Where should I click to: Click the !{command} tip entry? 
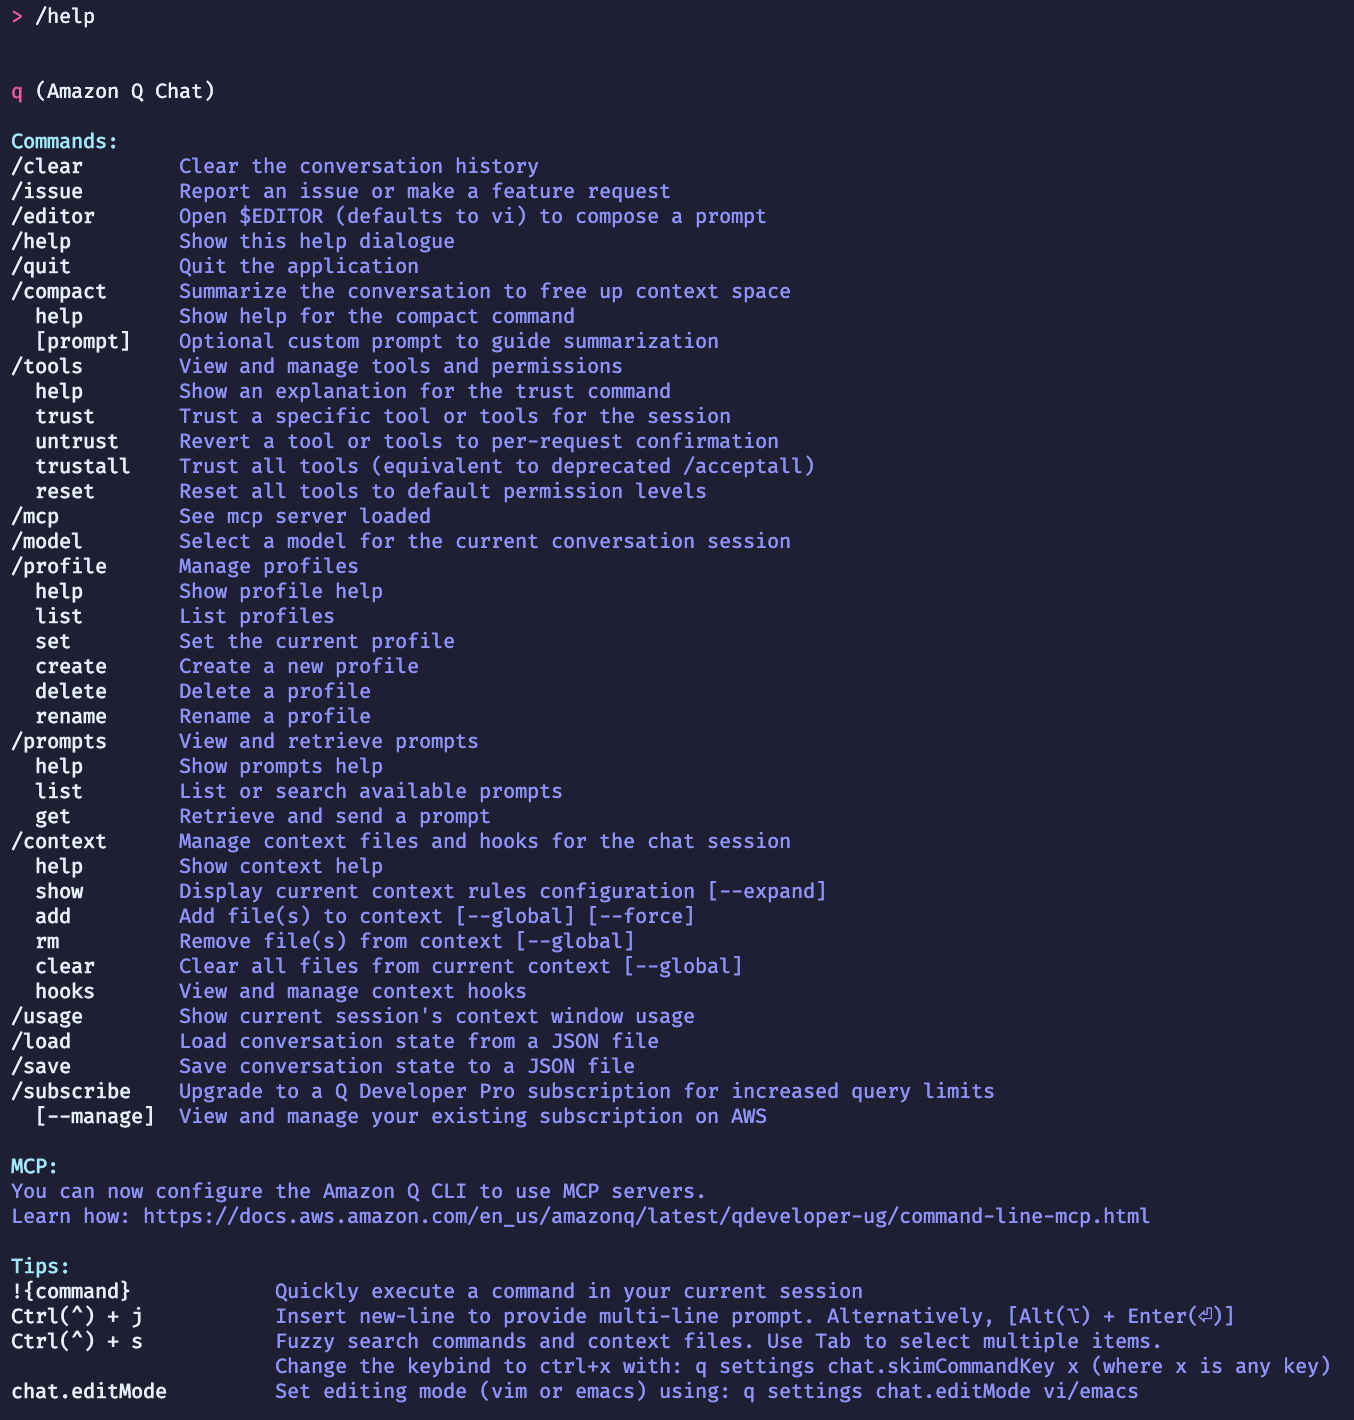click(x=71, y=1291)
